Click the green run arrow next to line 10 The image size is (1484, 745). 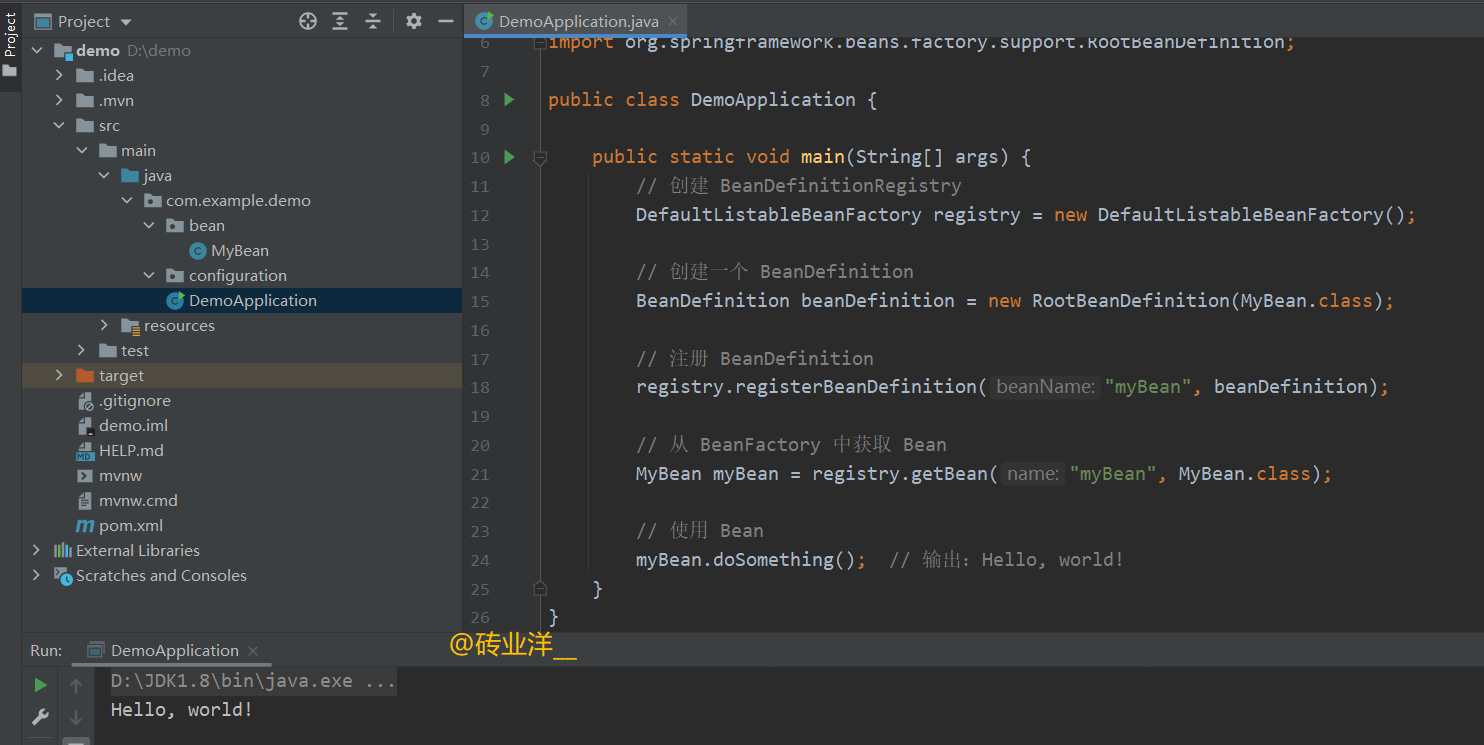pyautogui.click(x=508, y=156)
